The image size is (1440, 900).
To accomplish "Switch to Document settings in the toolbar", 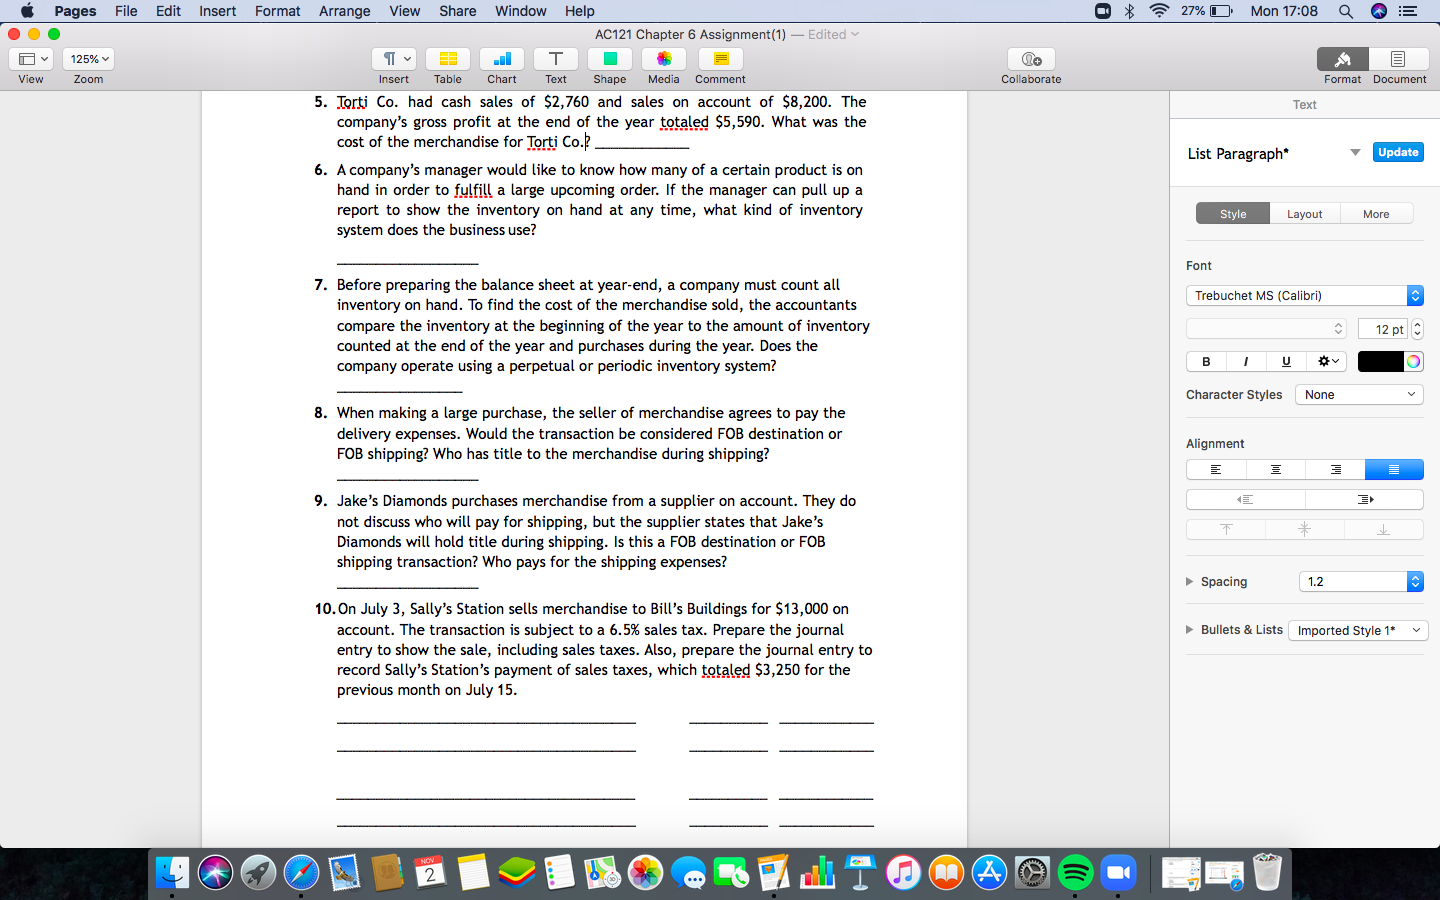I will [x=1398, y=65].
